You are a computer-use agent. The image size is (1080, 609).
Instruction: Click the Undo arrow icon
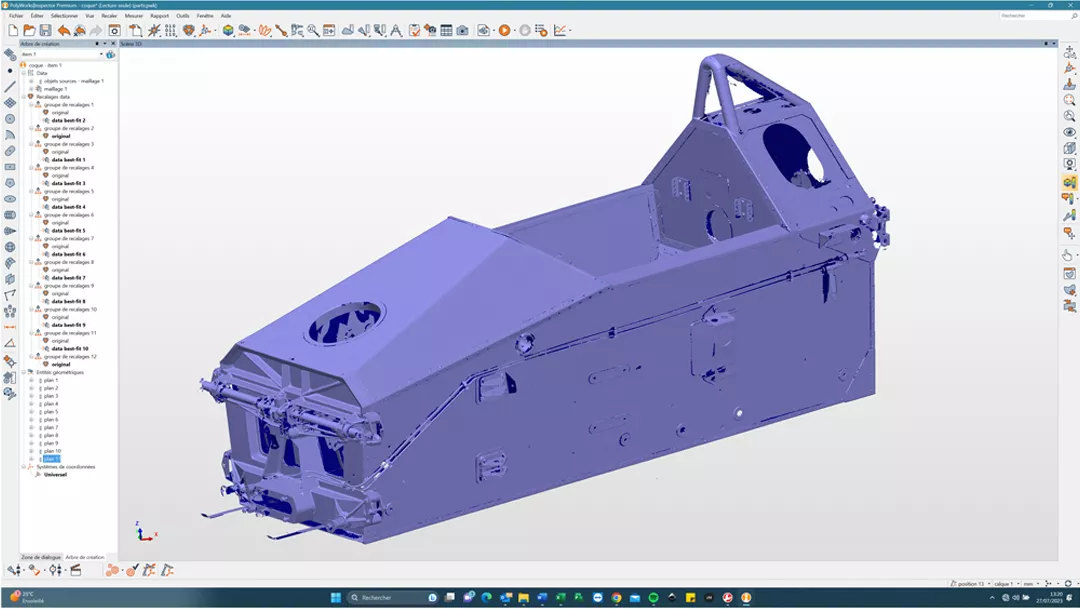tap(64, 31)
